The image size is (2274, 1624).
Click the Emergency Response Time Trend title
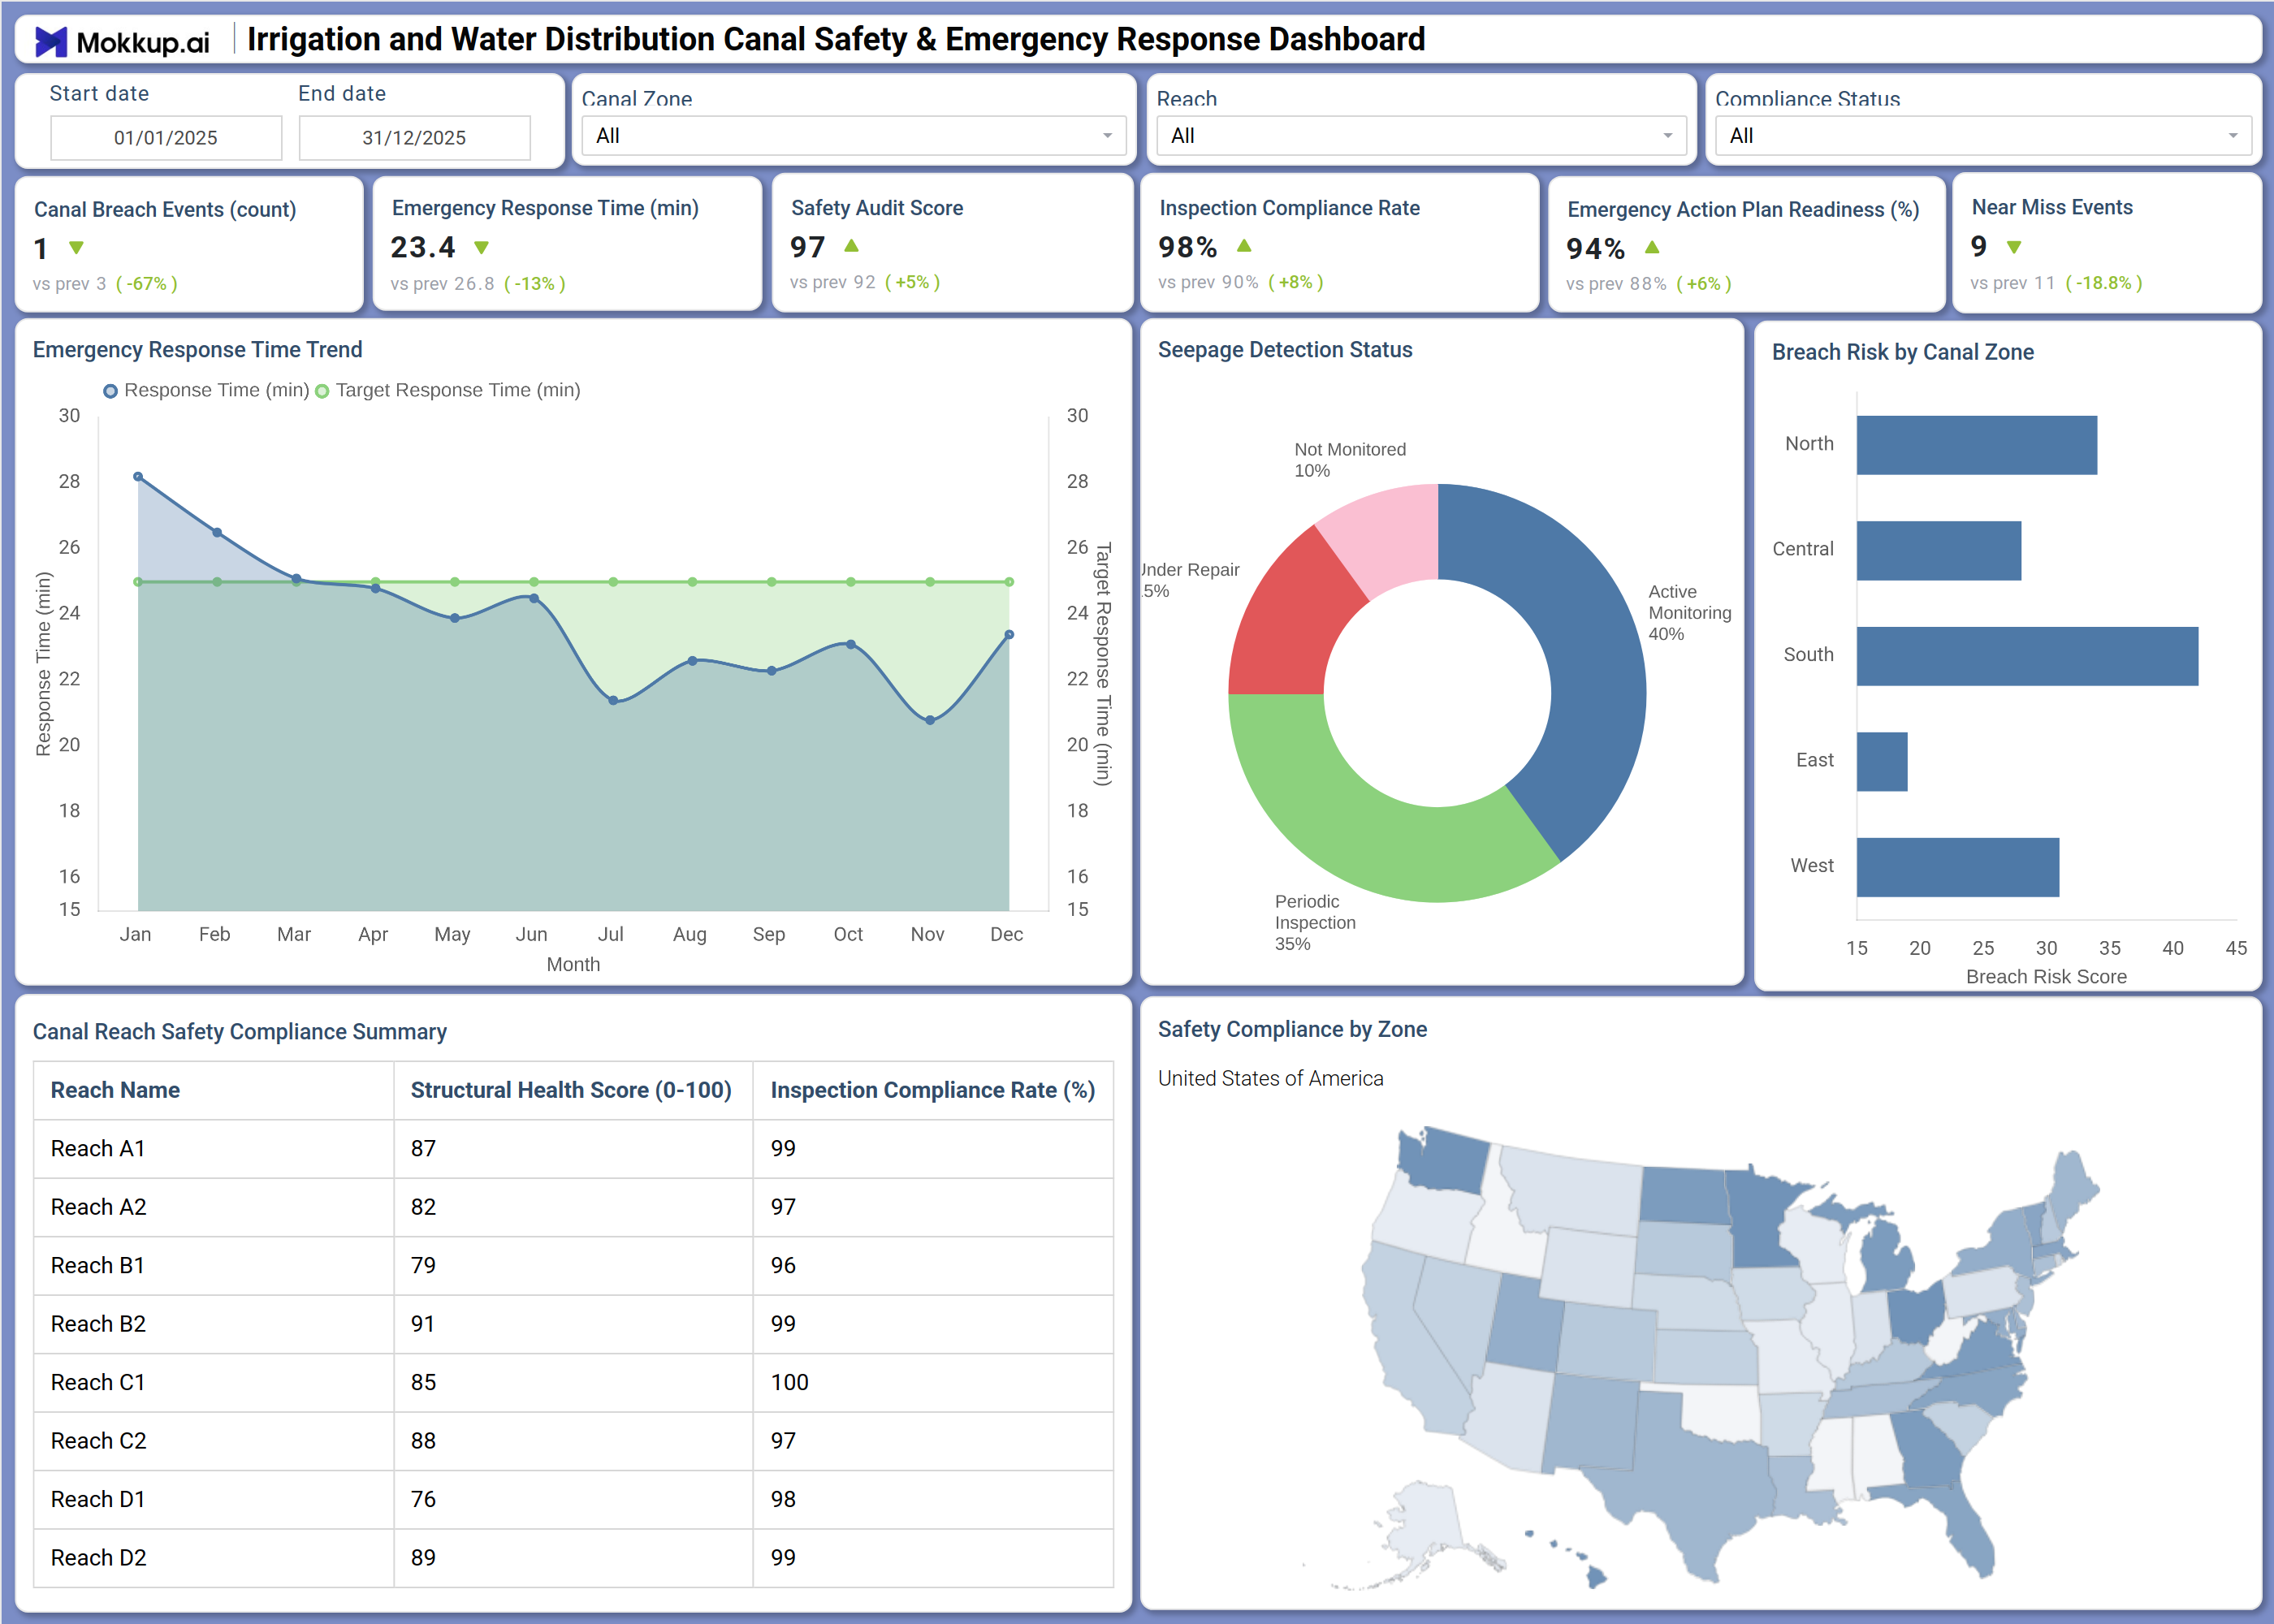click(197, 350)
